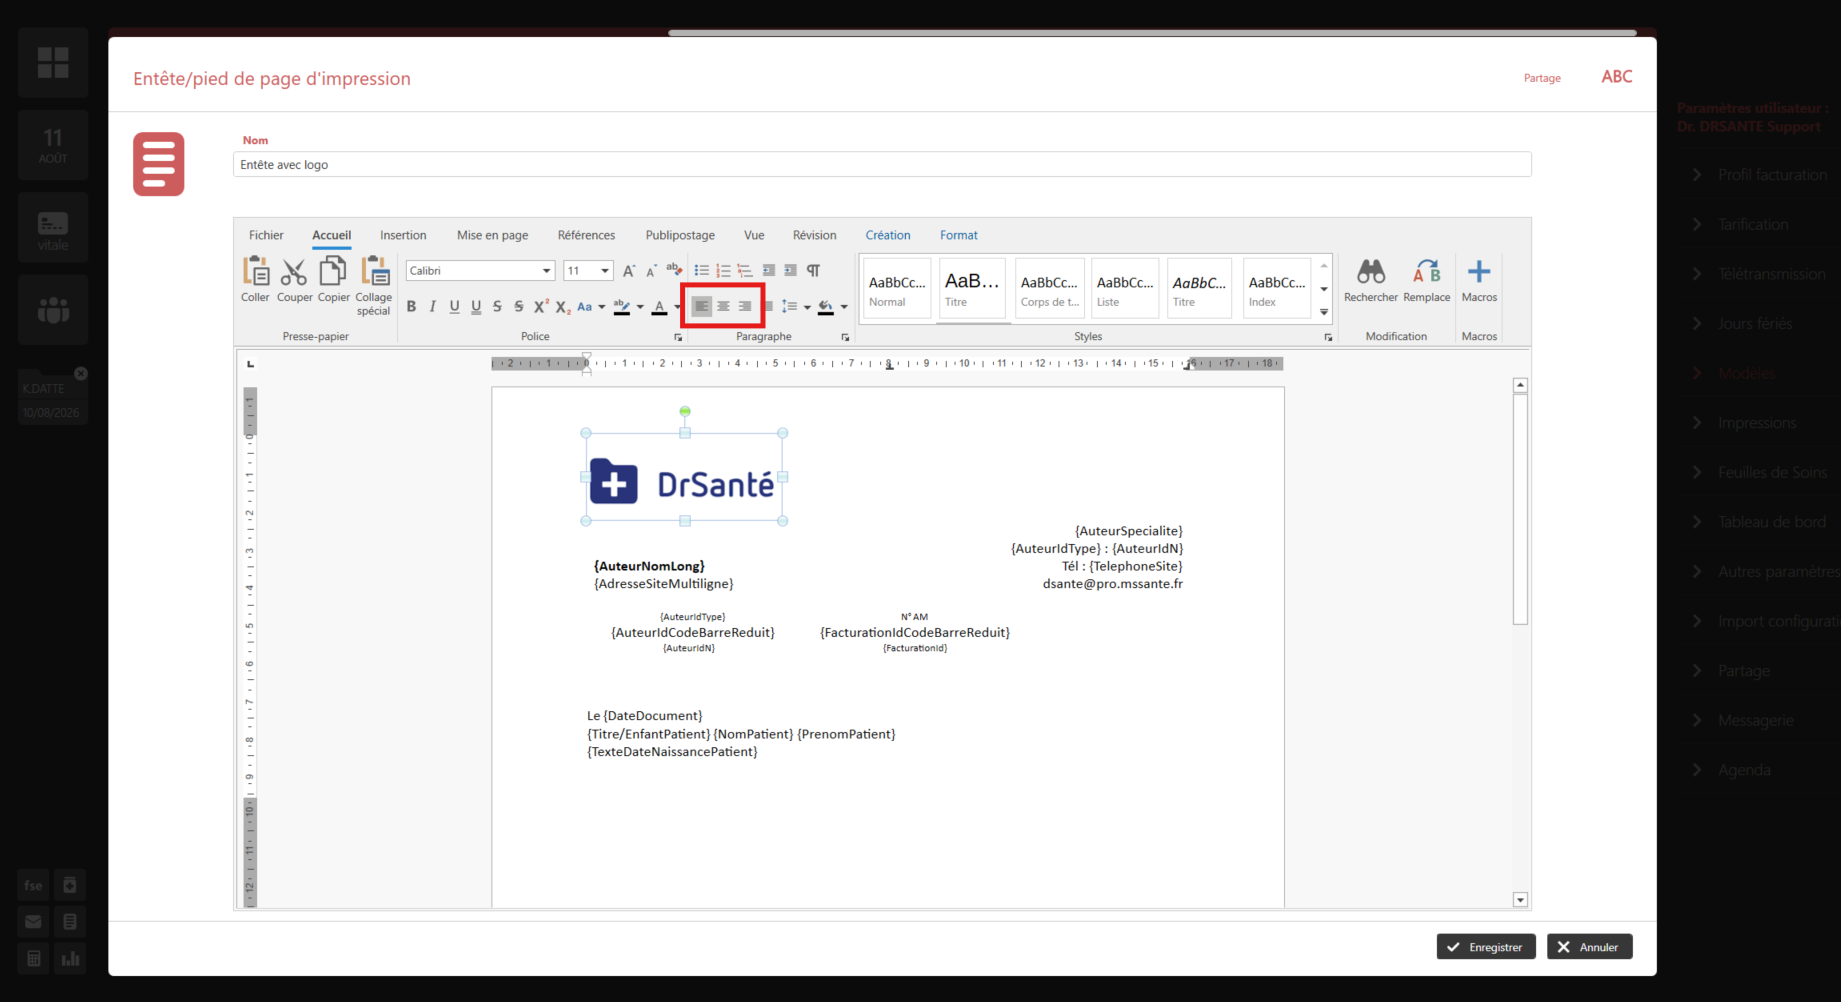Apply multilevel list

click(745, 271)
